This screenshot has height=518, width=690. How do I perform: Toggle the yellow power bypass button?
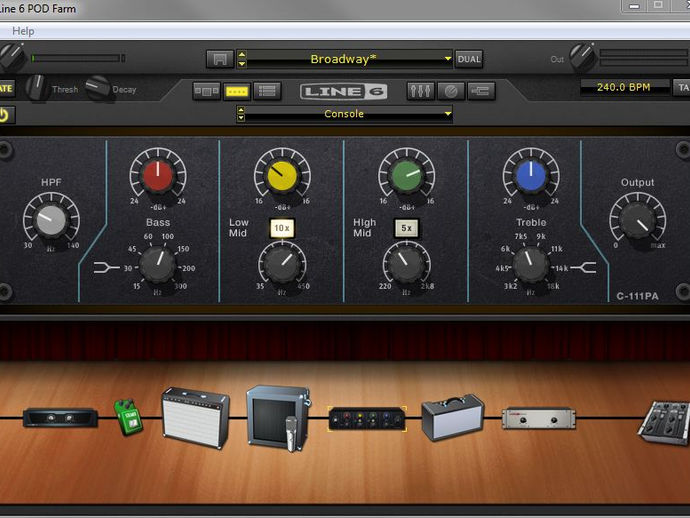[4, 115]
